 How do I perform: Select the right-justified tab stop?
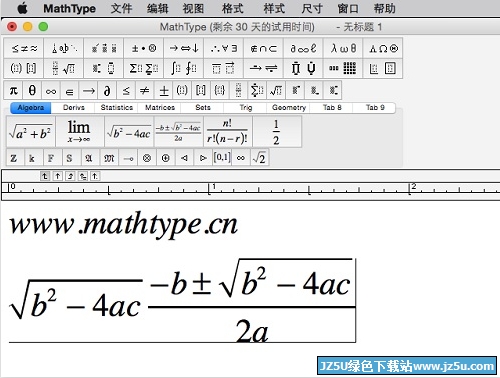click(70, 176)
